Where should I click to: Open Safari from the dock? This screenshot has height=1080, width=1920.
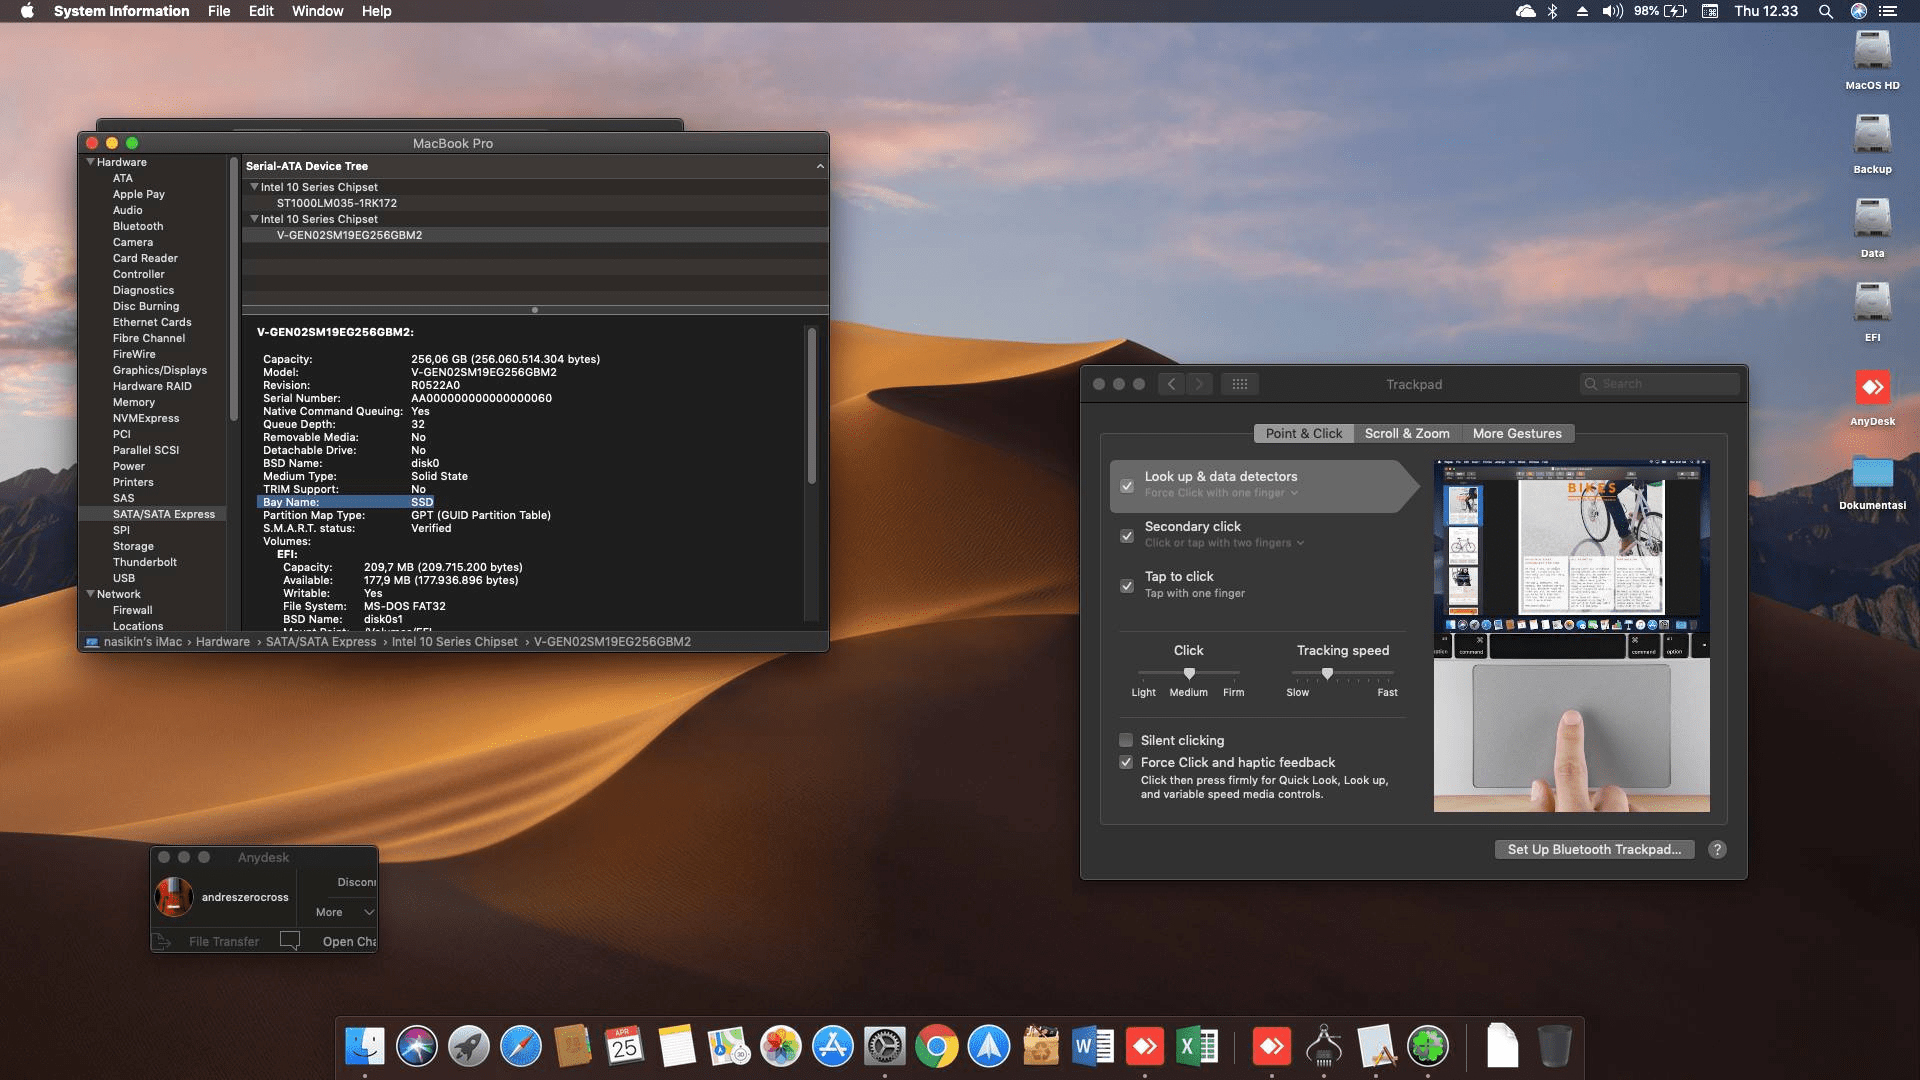coord(521,1047)
